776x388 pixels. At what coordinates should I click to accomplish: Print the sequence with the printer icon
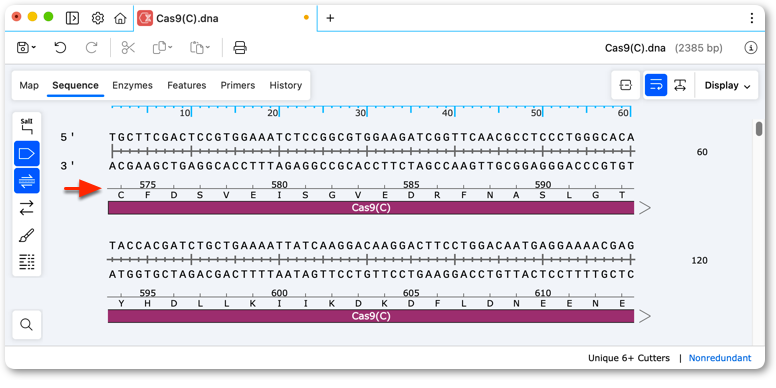pyautogui.click(x=240, y=48)
